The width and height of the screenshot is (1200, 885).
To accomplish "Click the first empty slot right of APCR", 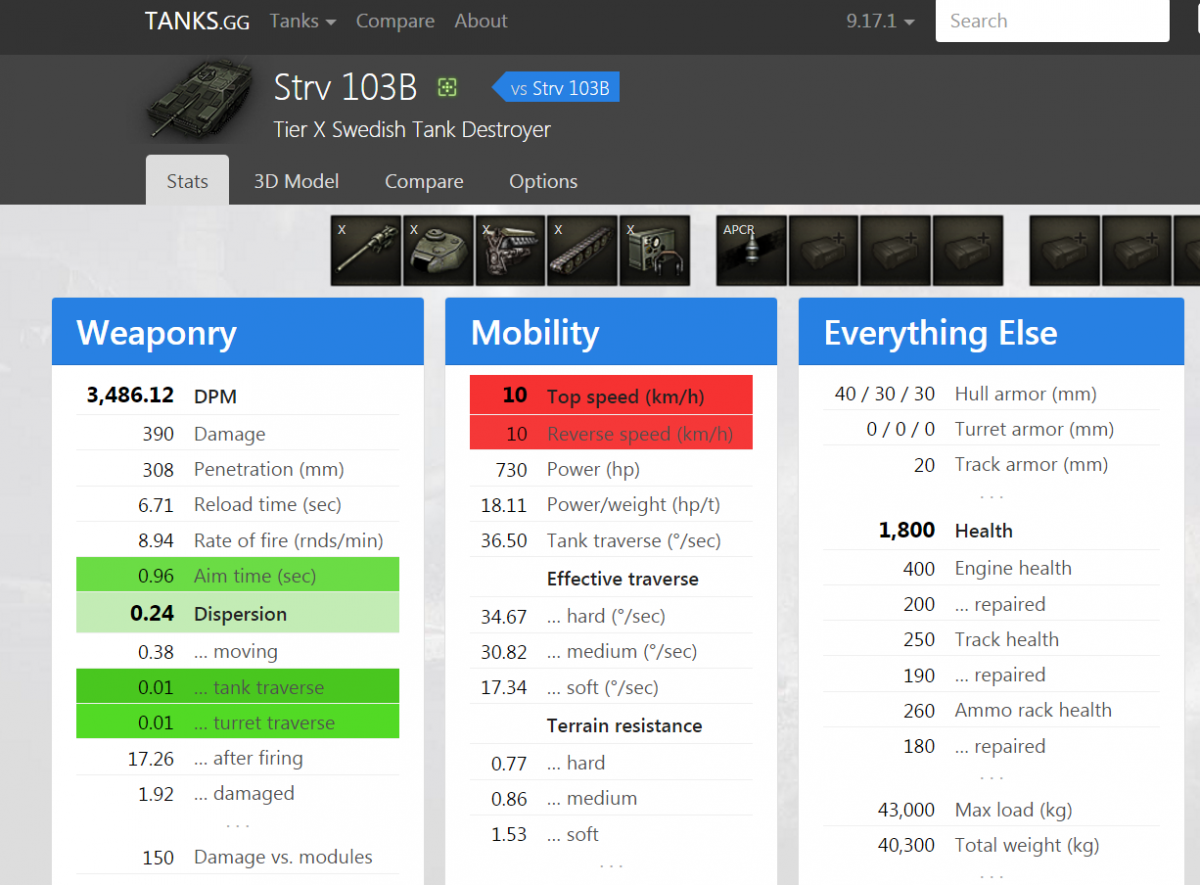I will pyautogui.click(x=824, y=251).
